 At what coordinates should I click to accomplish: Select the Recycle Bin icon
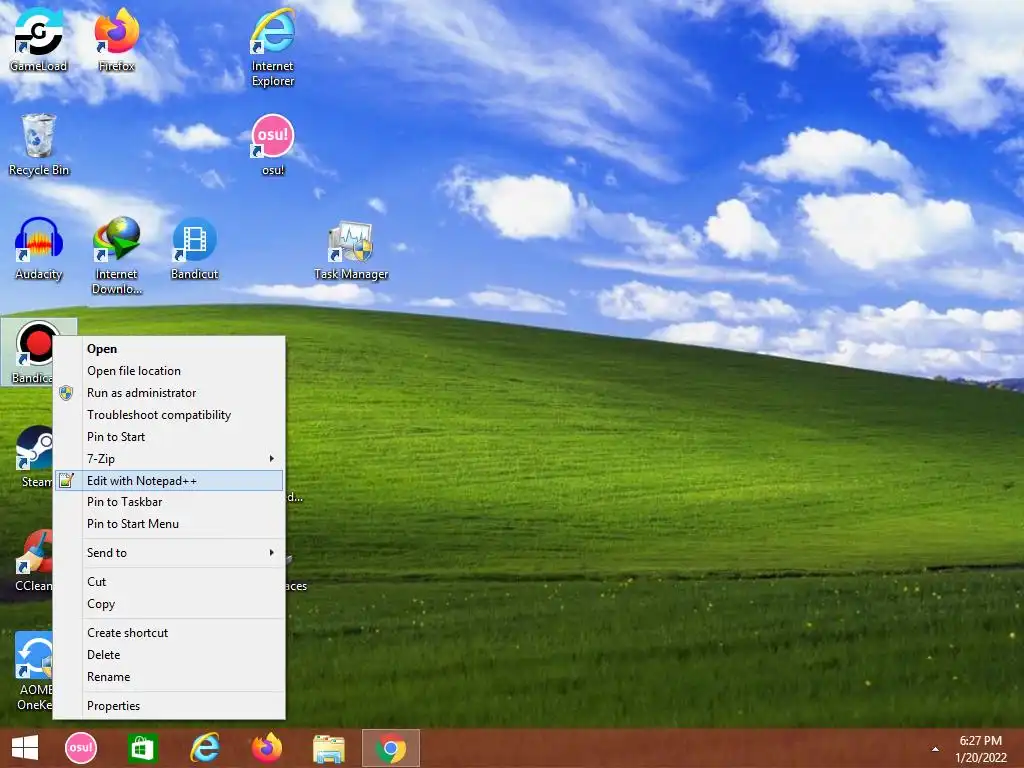(39, 145)
